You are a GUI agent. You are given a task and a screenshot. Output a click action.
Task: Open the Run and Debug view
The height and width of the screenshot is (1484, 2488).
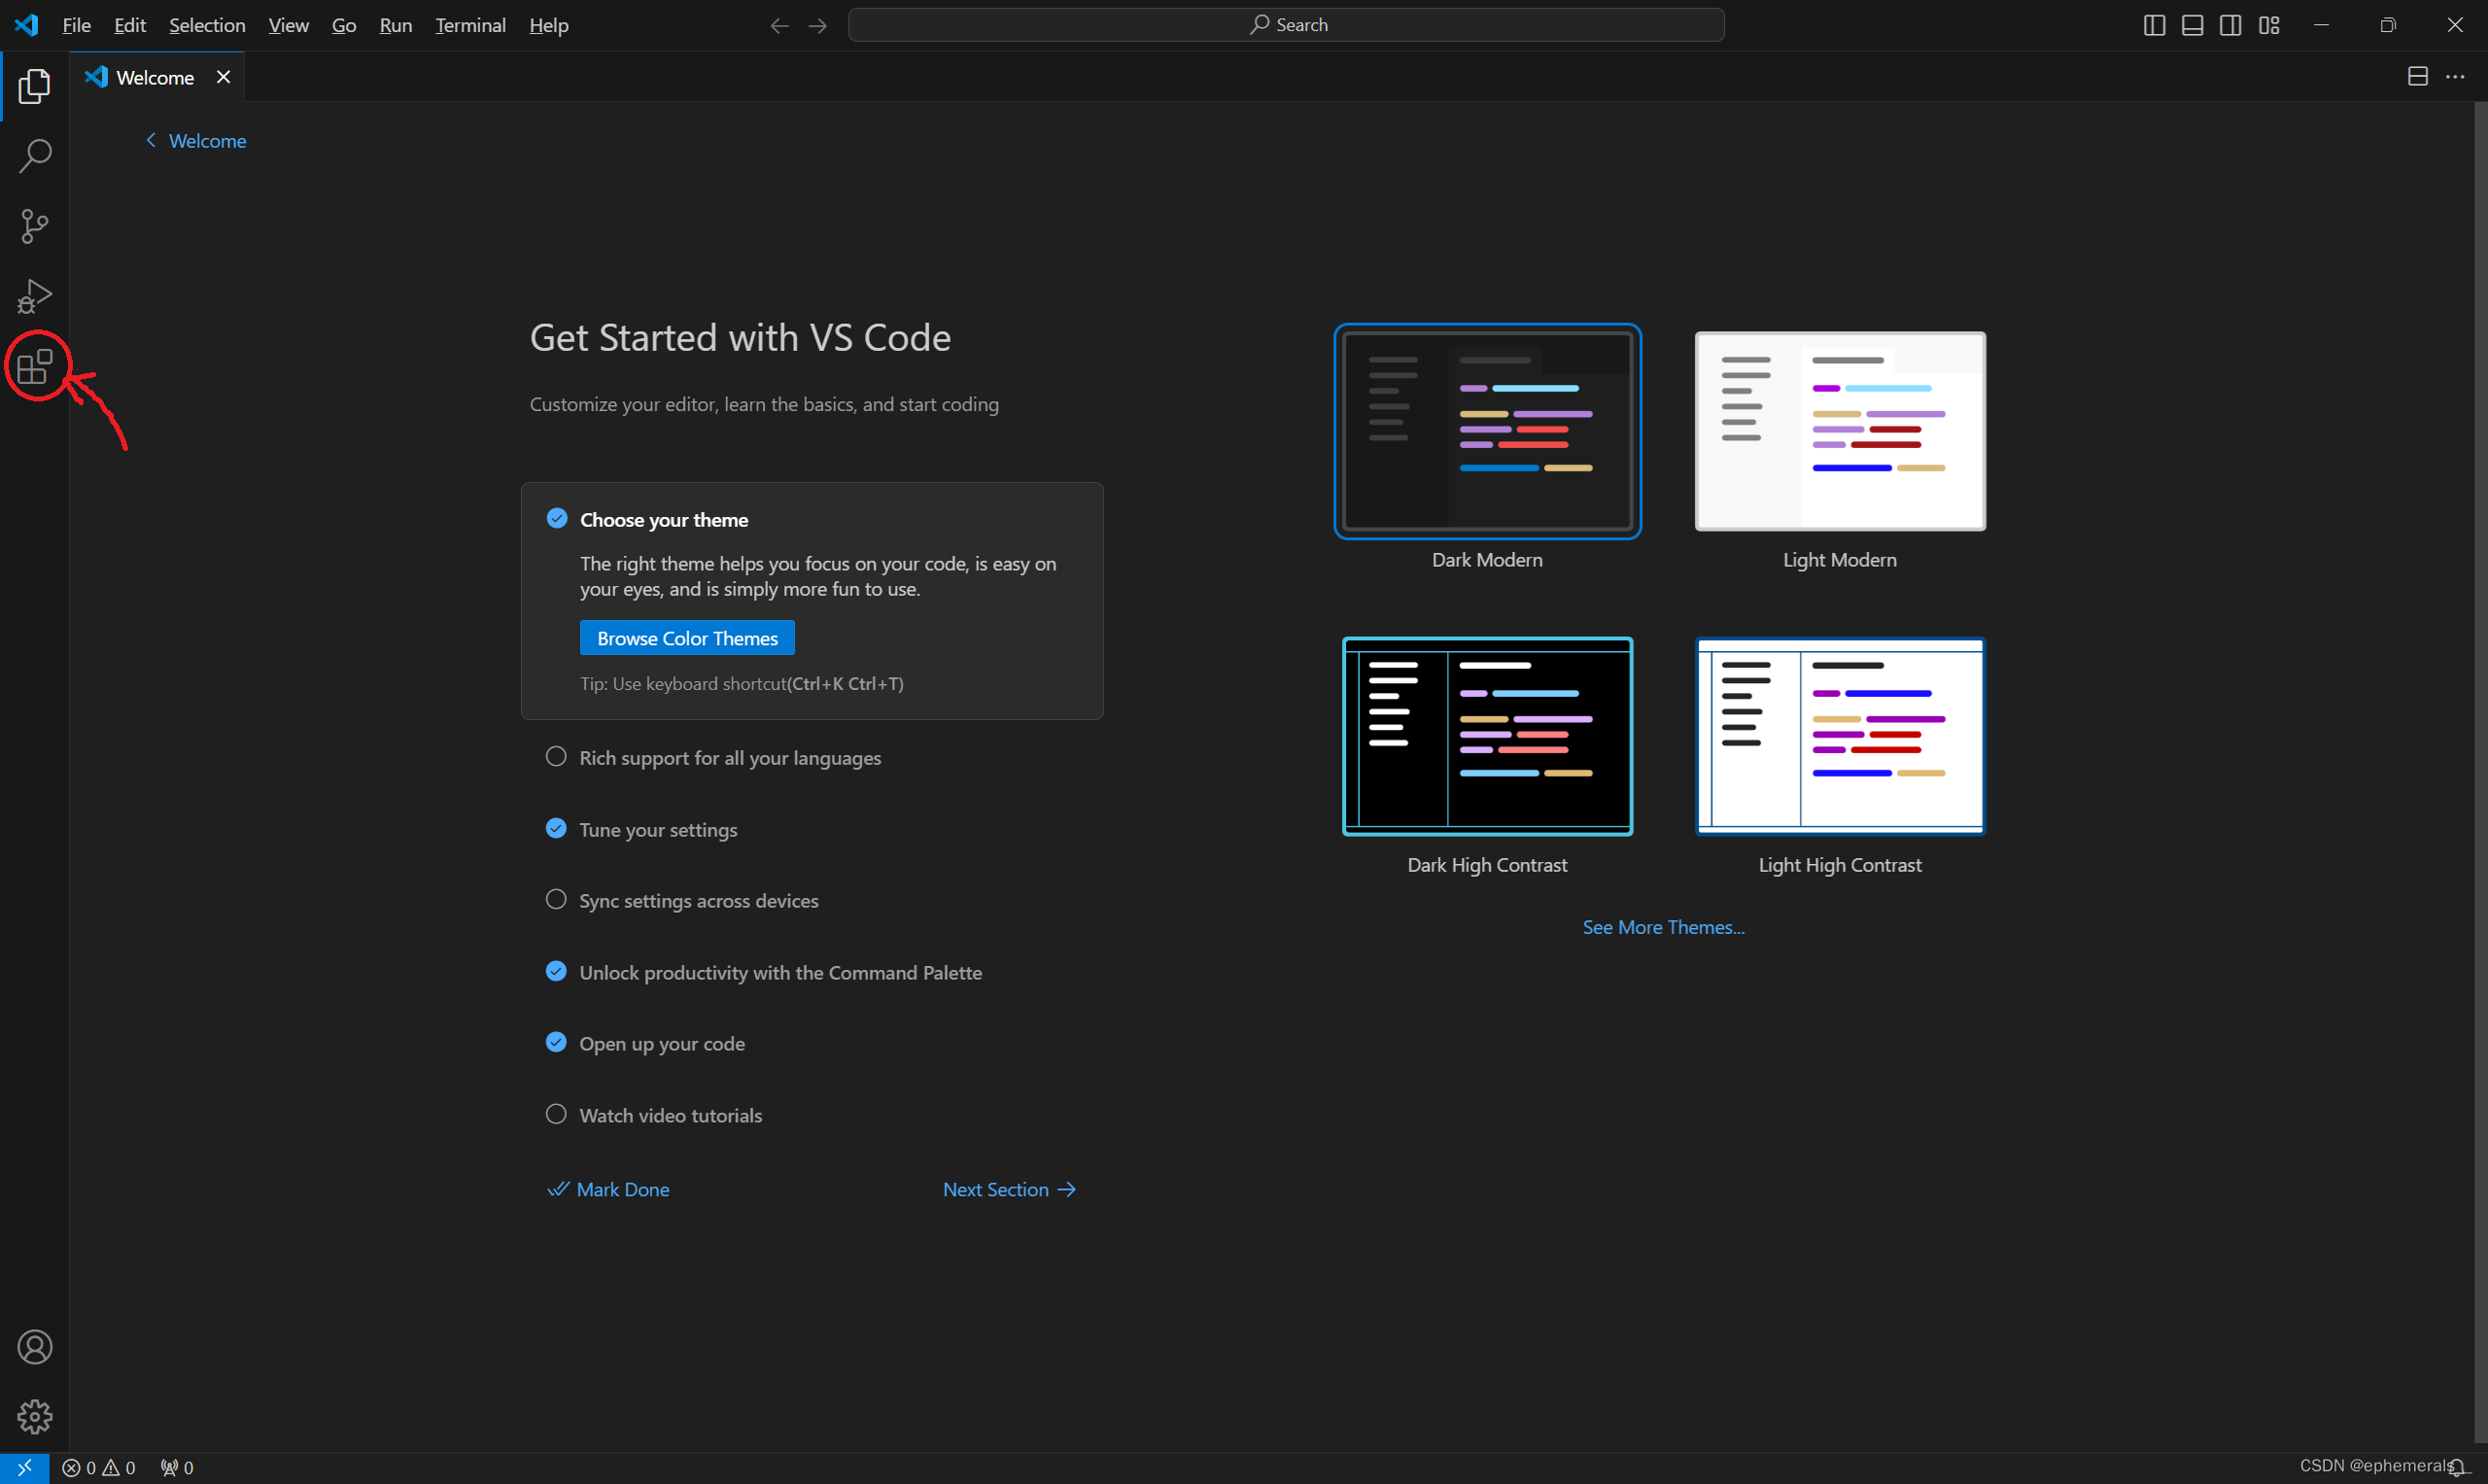[x=34, y=296]
